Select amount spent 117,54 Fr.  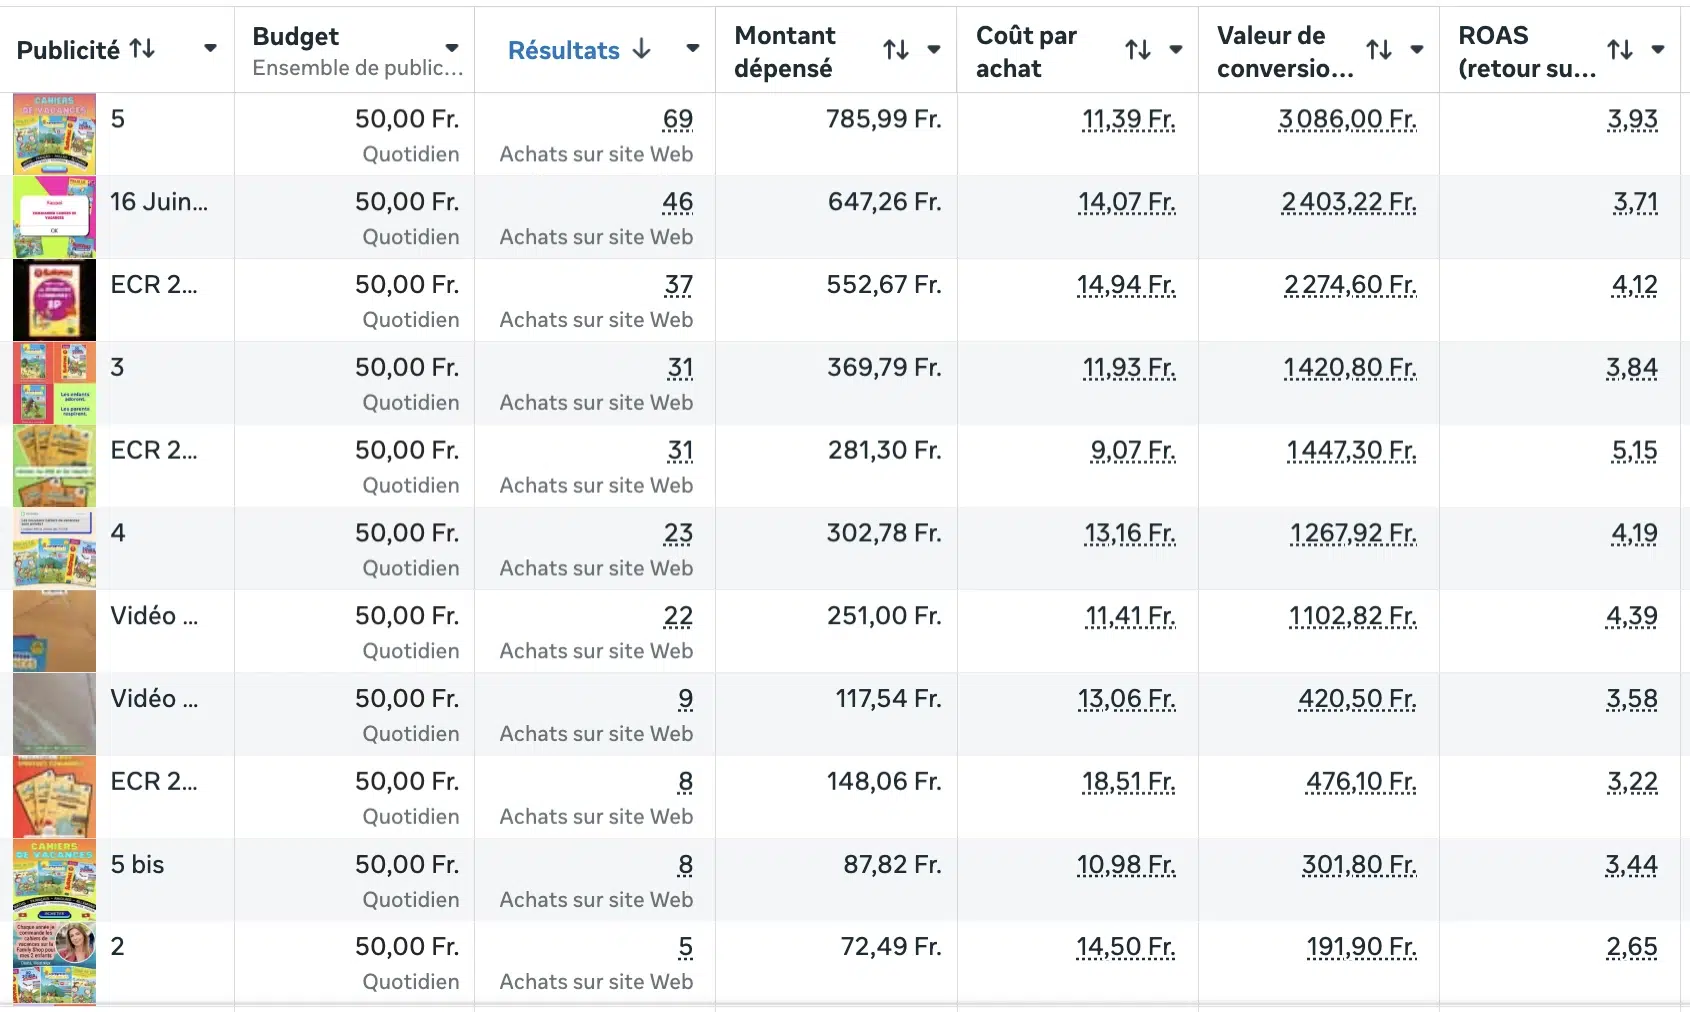pyautogui.click(x=889, y=699)
